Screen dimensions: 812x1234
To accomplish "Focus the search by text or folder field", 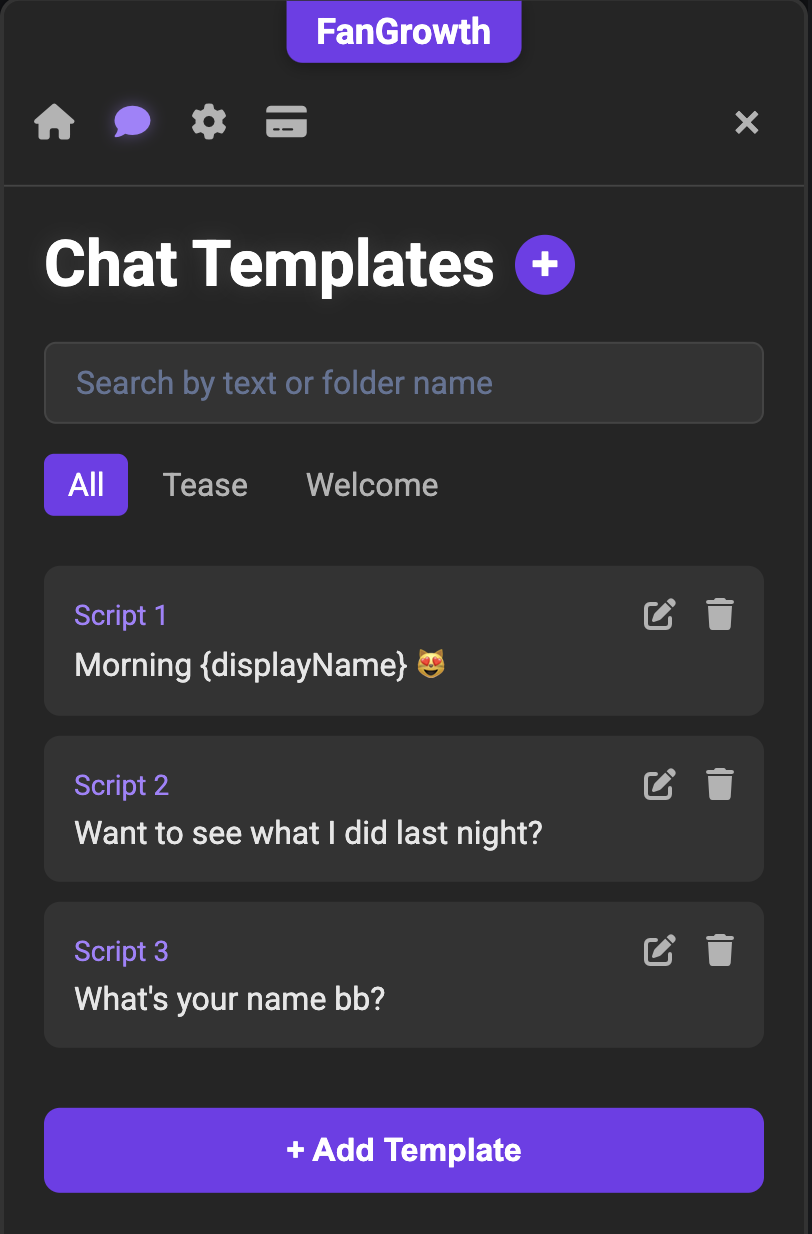I will pos(404,383).
